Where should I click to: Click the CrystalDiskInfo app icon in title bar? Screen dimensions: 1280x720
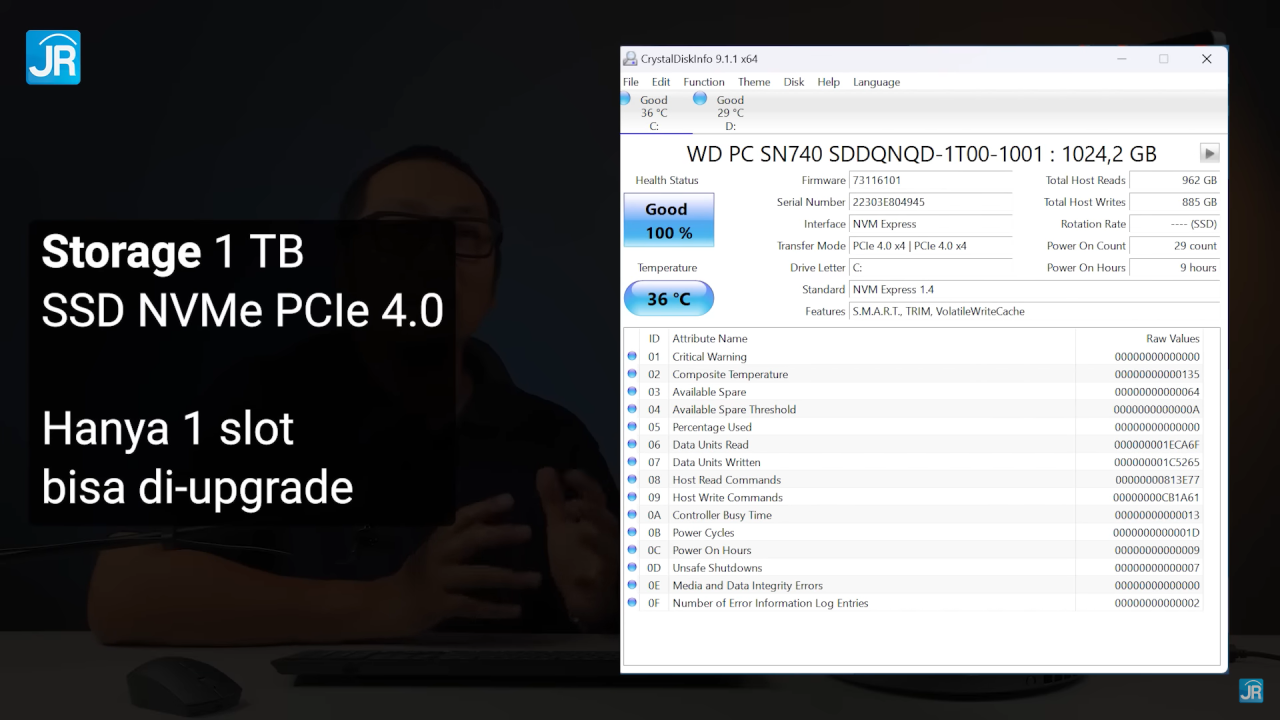point(630,59)
